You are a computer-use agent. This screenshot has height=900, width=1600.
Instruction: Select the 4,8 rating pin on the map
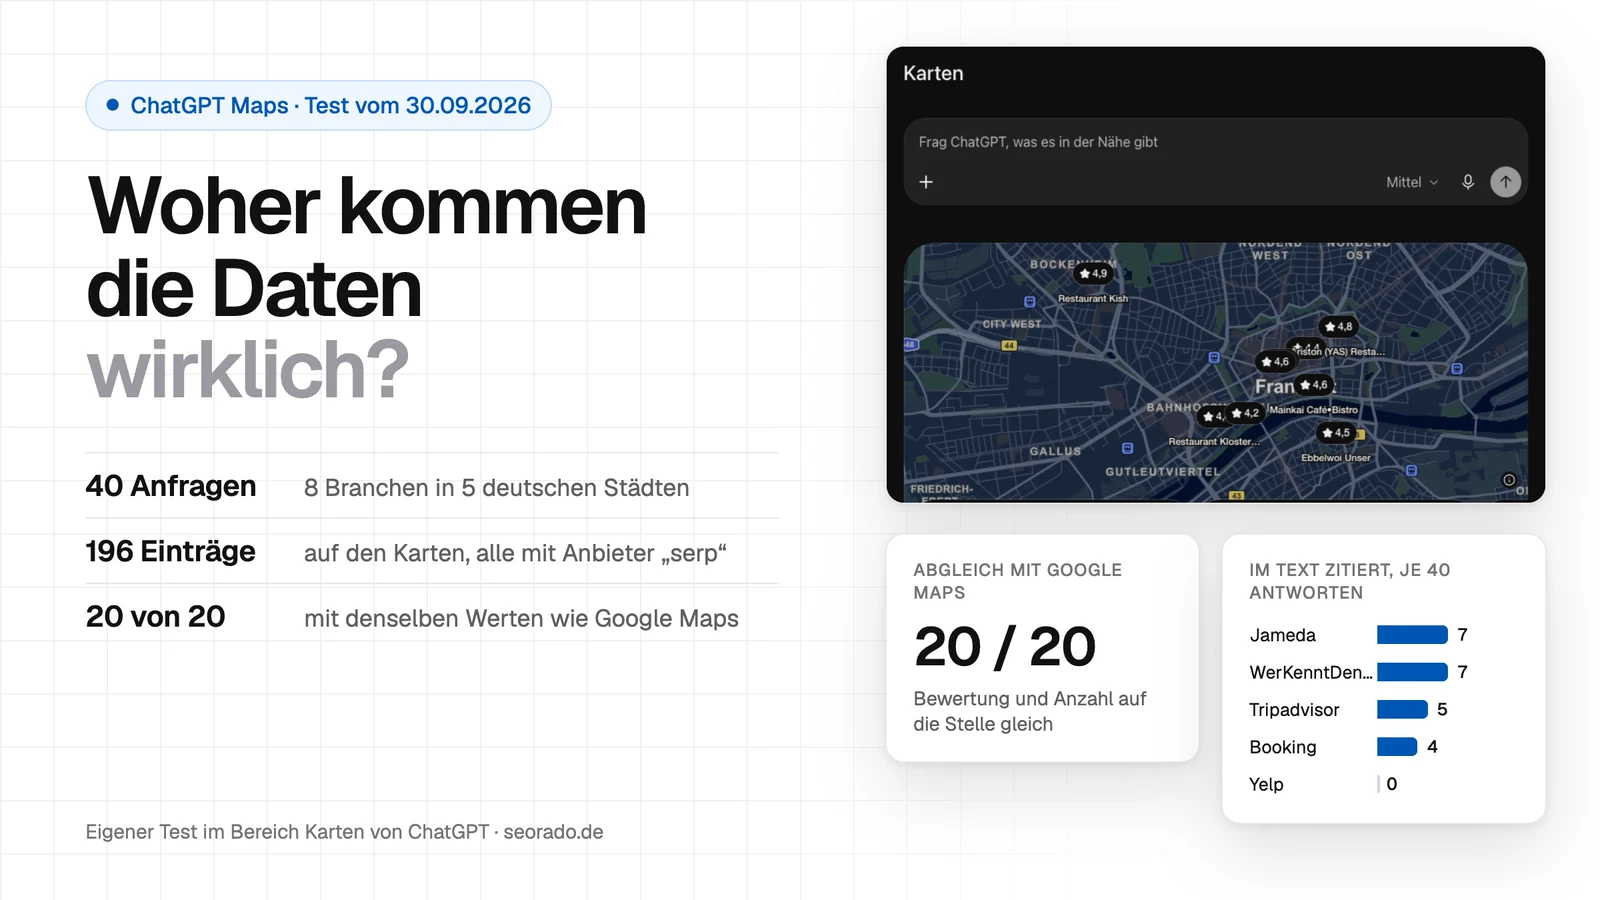click(x=1338, y=326)
